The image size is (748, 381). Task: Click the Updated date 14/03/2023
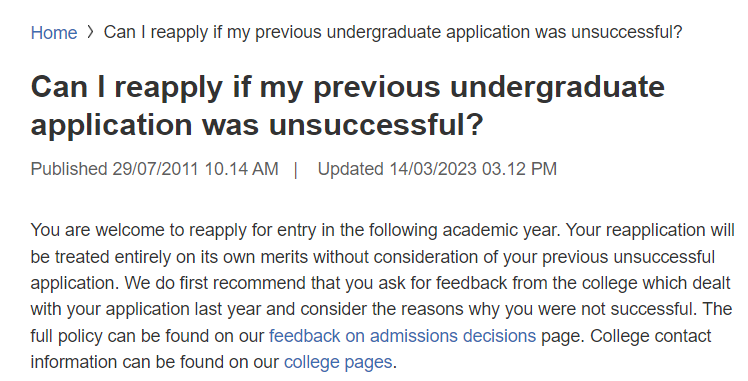click(433, 169)
